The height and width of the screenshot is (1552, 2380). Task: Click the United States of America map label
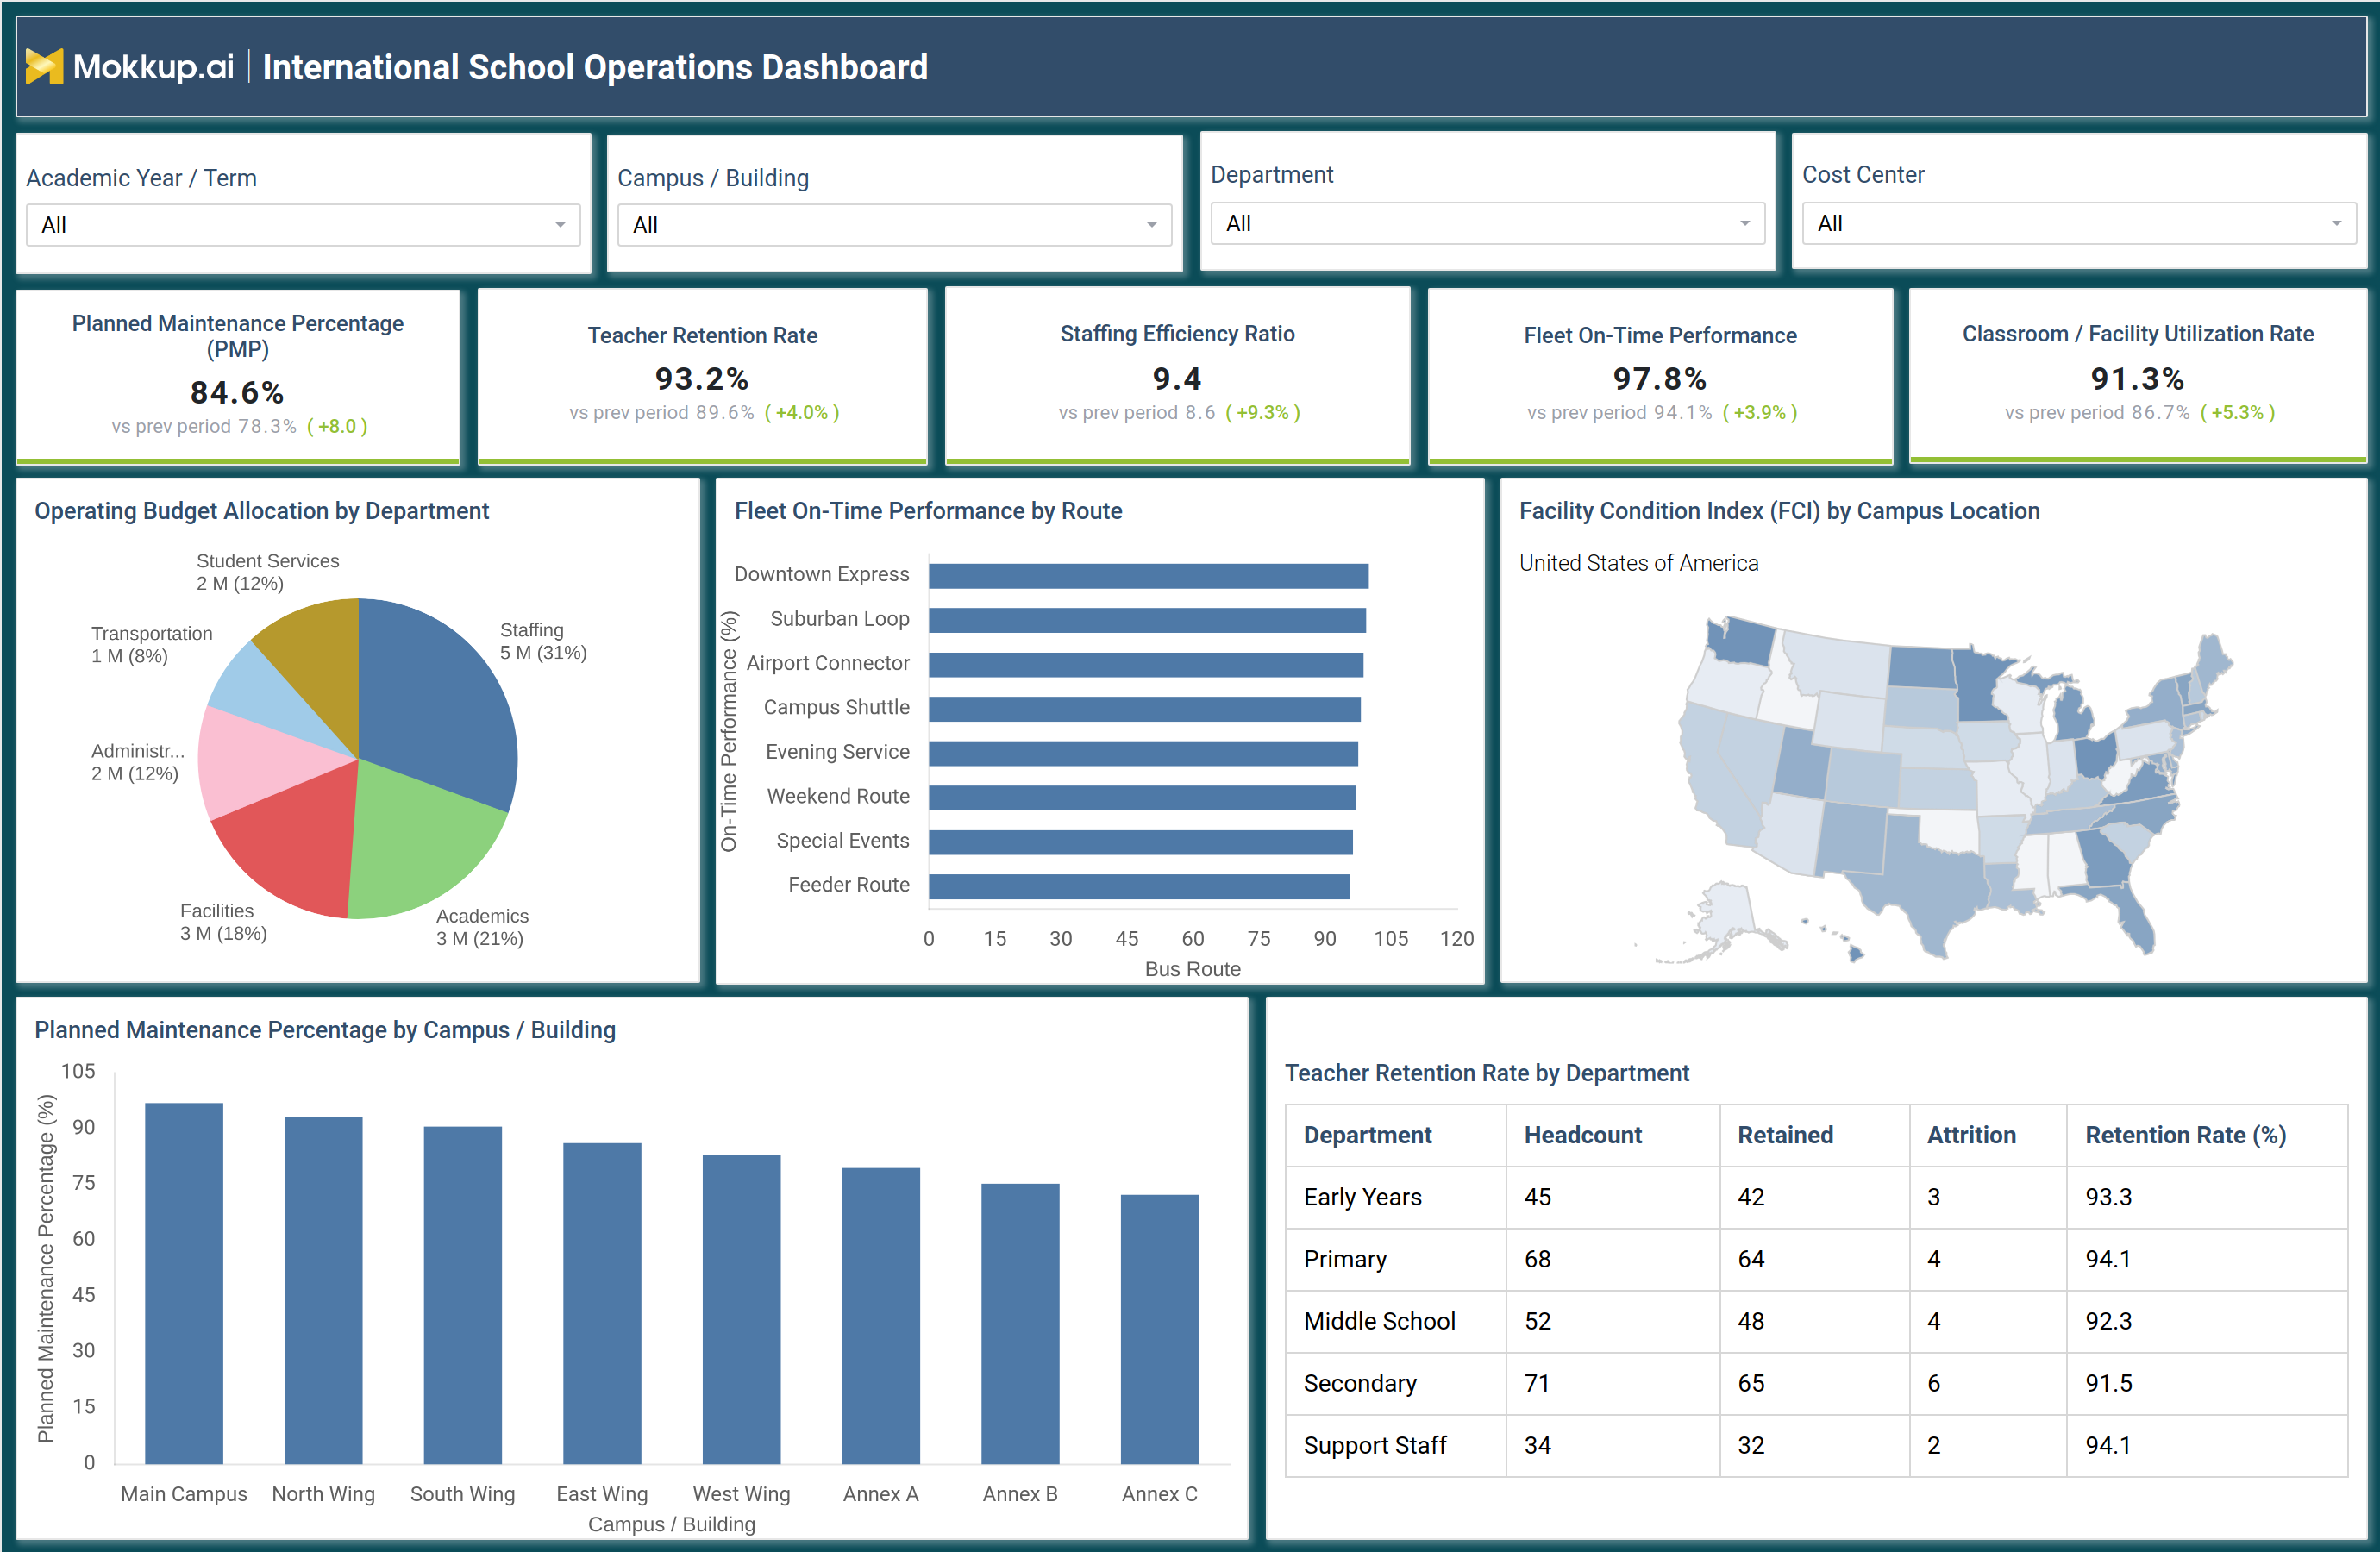click(x=1638, y=563)
